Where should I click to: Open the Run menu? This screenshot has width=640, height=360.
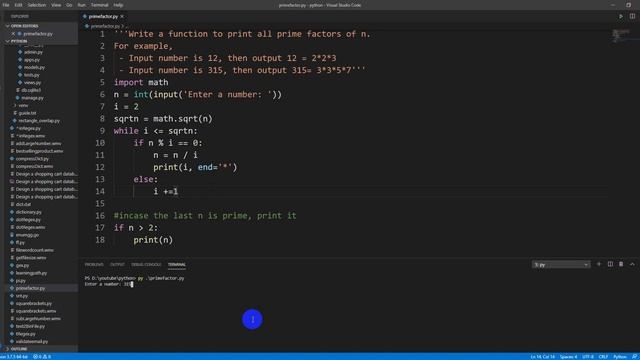tap(82, 5)
